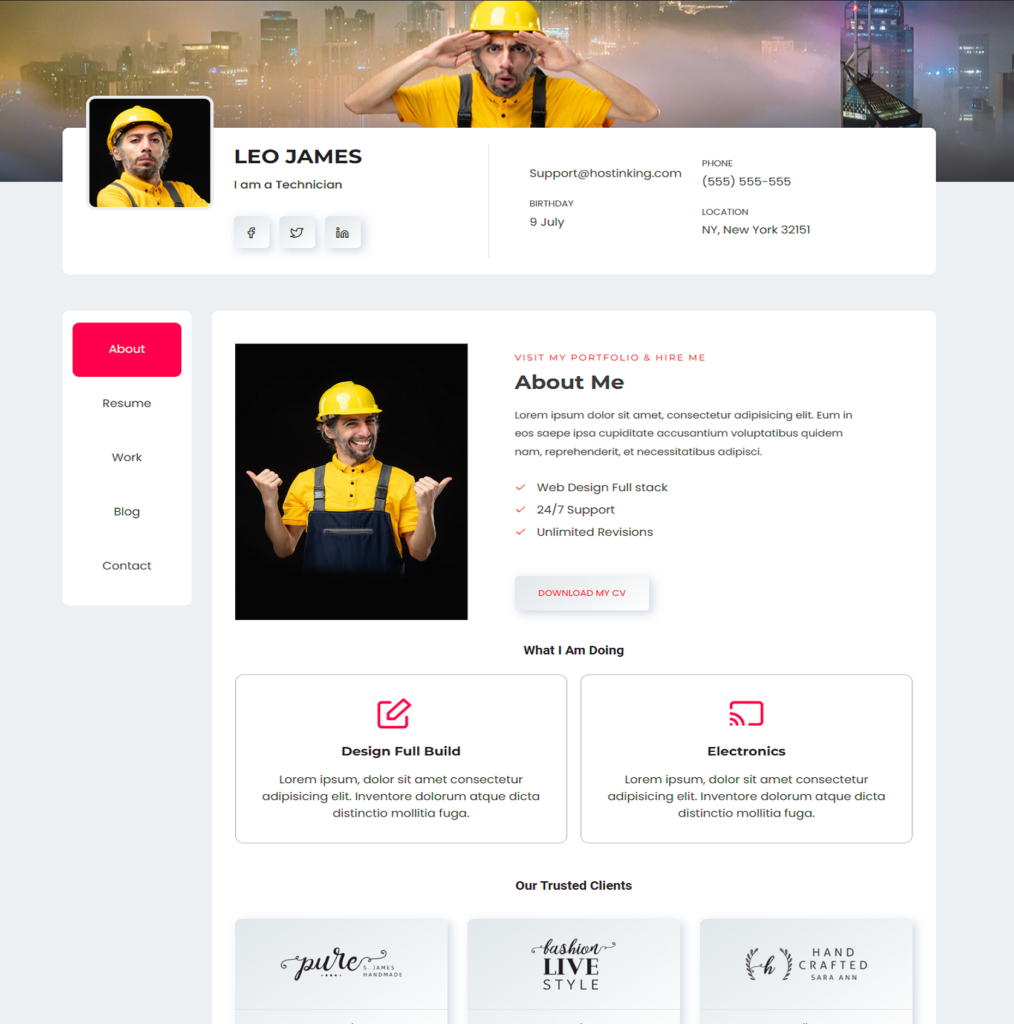
Task: Click checkmark beside Web Design Full stack
Action: point(520,488)
